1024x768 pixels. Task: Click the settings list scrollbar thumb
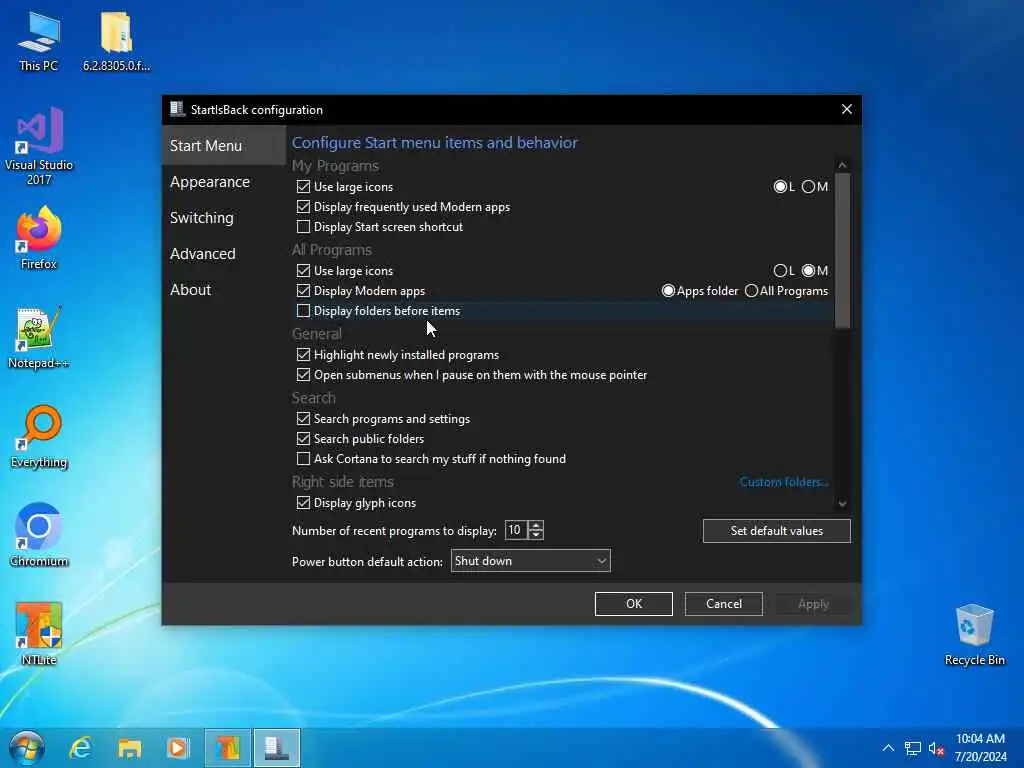(842, 251)
